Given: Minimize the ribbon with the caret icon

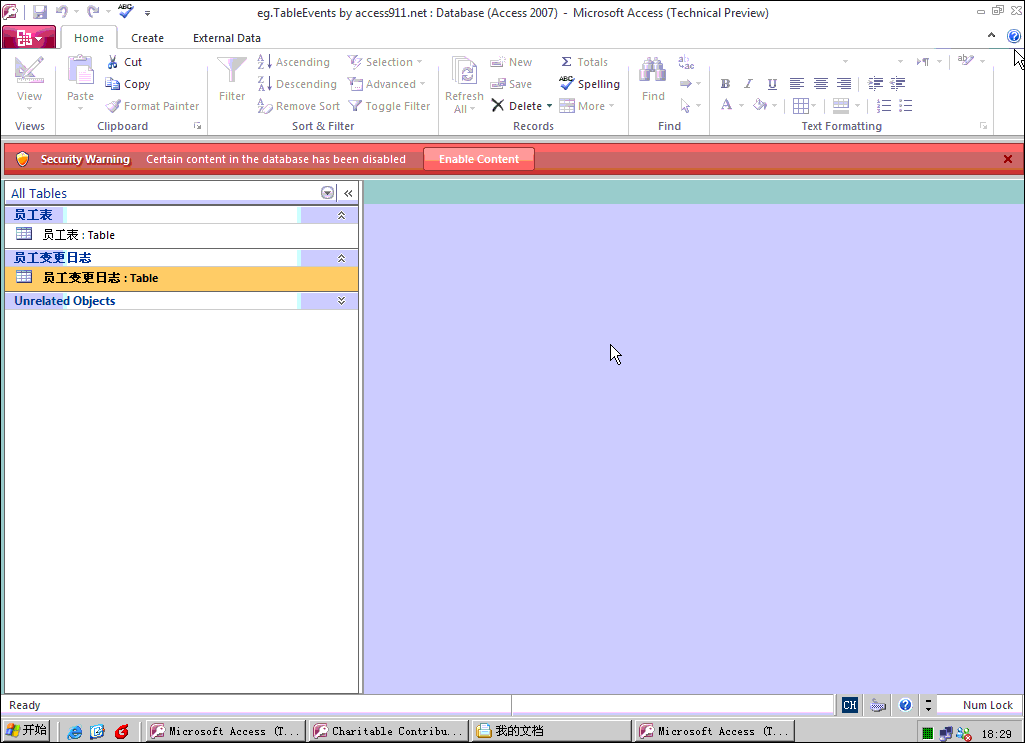Looking at the screenshot, I should point(992,36).
